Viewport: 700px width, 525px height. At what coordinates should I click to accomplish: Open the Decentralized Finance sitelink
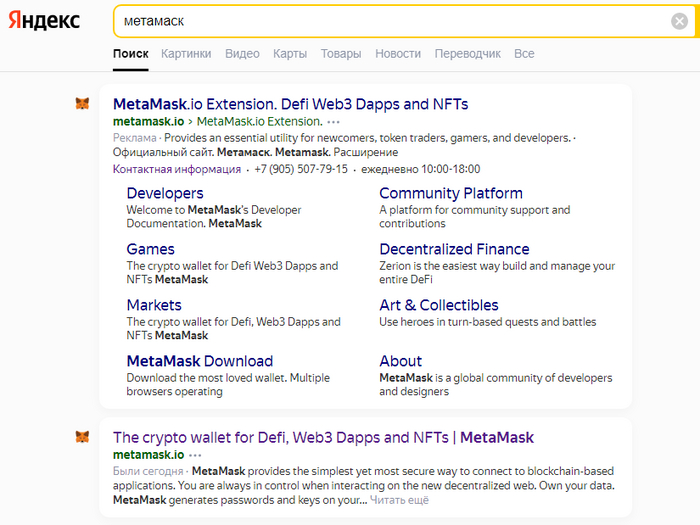click(x=454, y=249)
